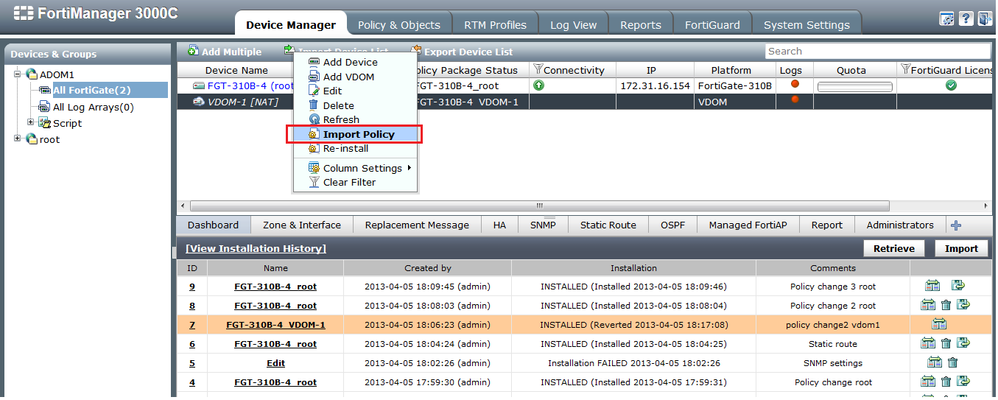Image resolution: width=998 pixels, height=400 pixels.
Task: Click the Connectivity column filter funnel icon
Action: coord(538,69)
